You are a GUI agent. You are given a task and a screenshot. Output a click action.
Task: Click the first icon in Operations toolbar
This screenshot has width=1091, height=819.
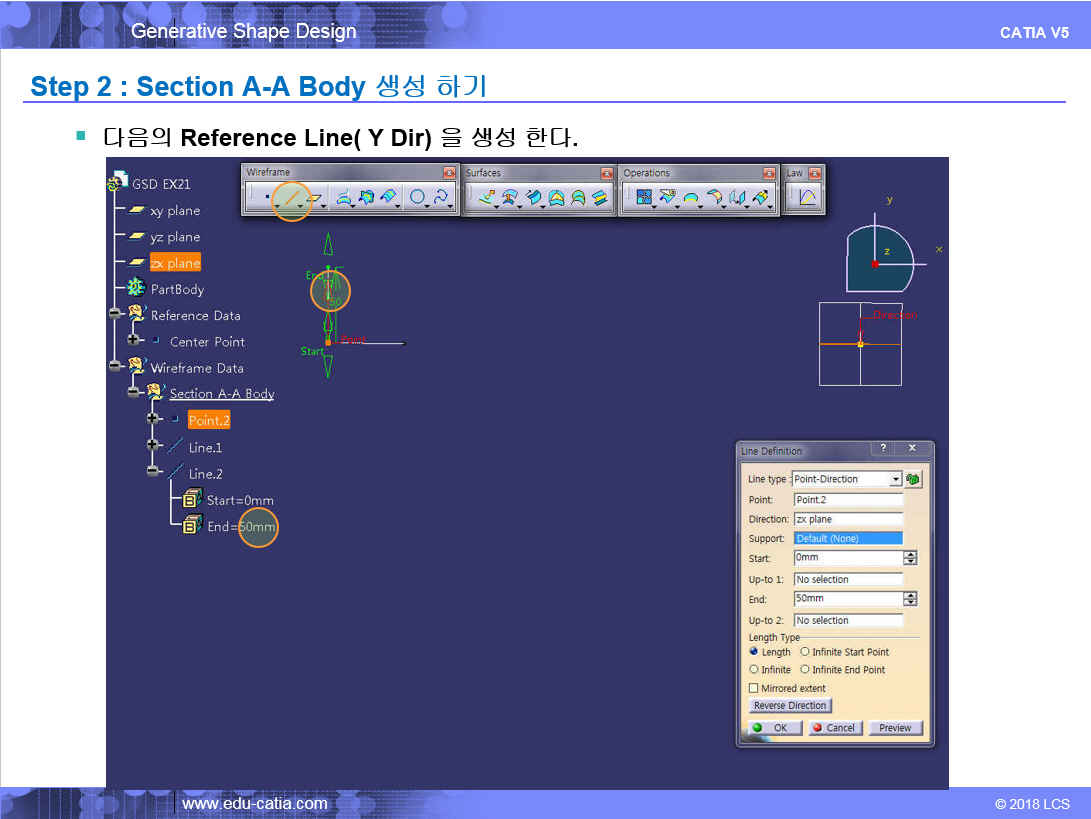(644, 198)
